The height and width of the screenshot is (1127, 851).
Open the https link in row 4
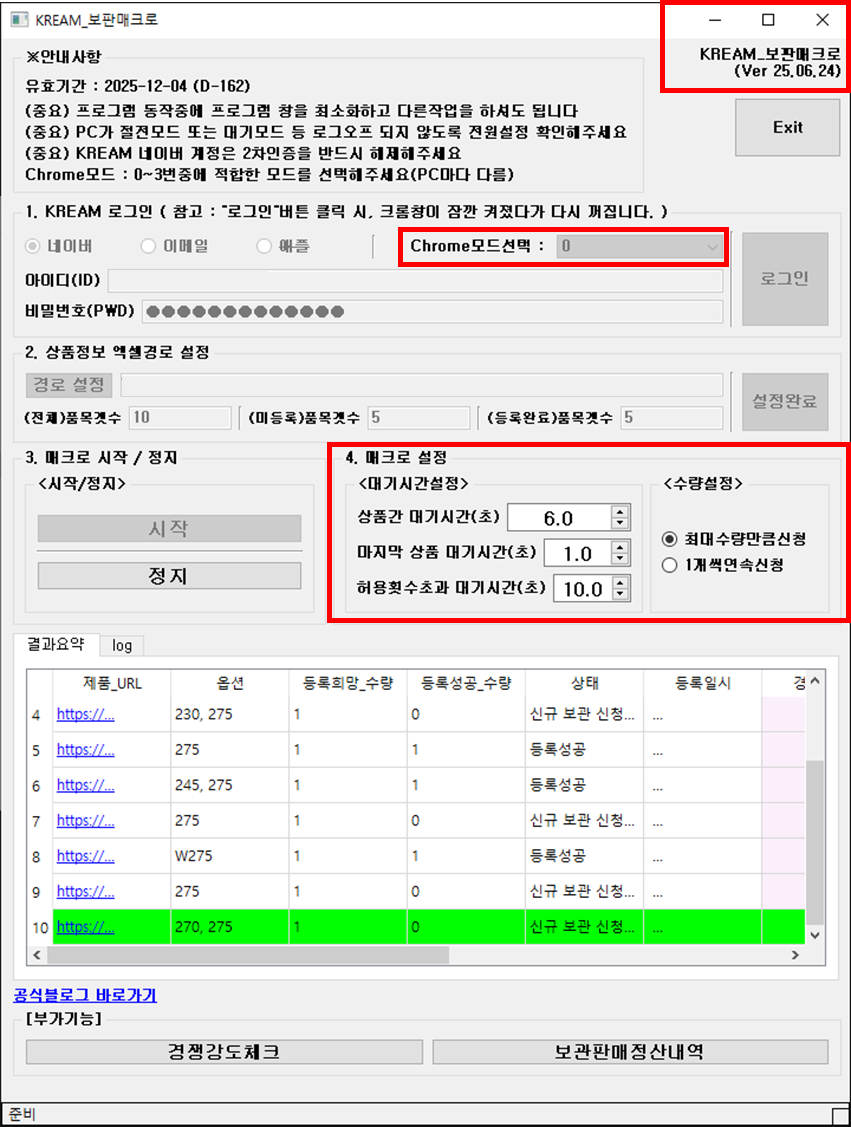[x=86, y=714]
